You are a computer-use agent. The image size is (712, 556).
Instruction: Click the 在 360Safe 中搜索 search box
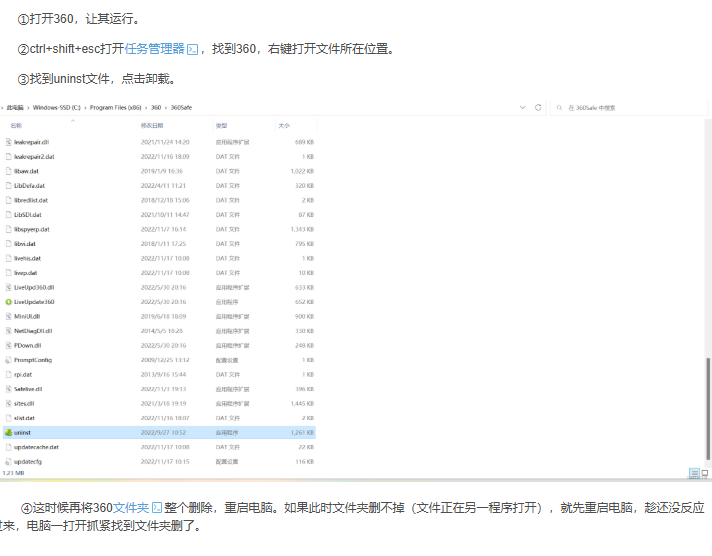629,108
